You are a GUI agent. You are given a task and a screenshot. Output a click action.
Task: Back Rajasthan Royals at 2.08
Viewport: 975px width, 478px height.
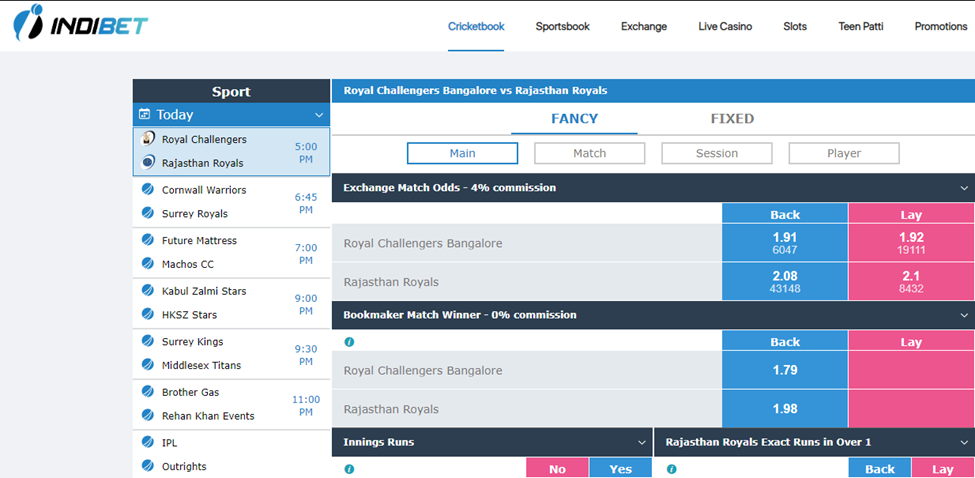click(x=785, y=282)
